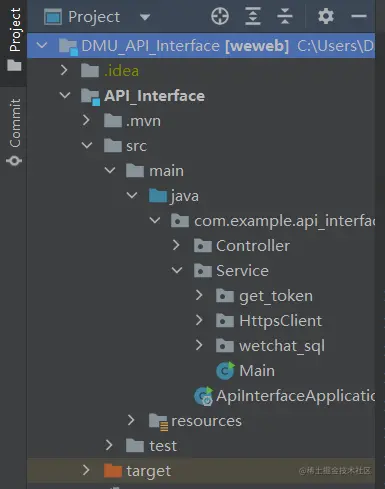Expand the .idea folder chevron

pos(64,70)
